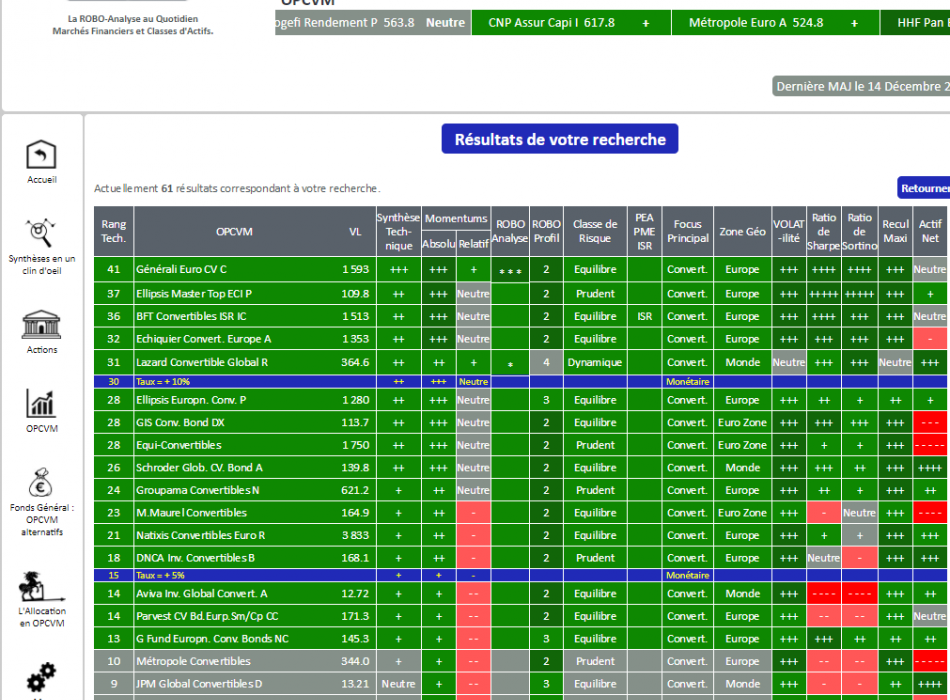Select Lazard Convertible Global R fund
950x700 pixels.
click(202, 362)
